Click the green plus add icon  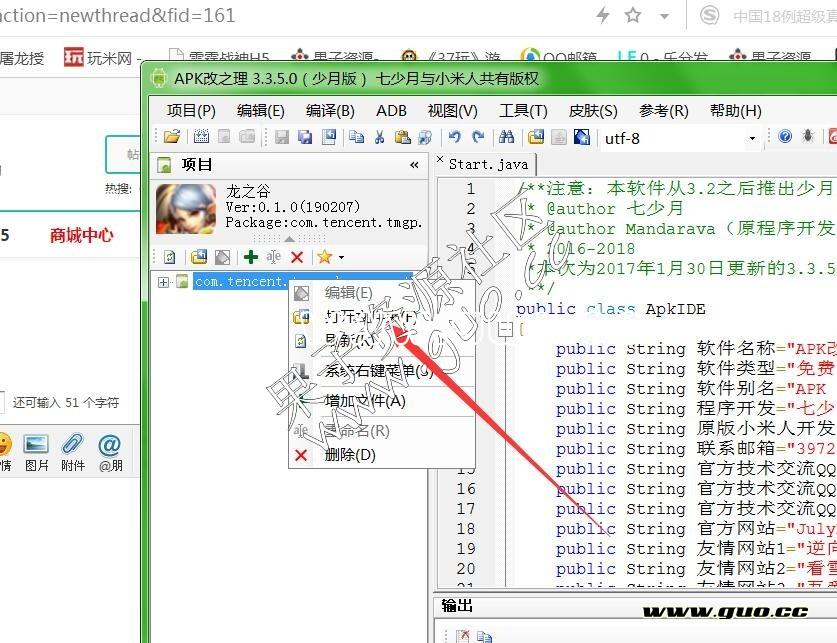(x=251, y=257)
